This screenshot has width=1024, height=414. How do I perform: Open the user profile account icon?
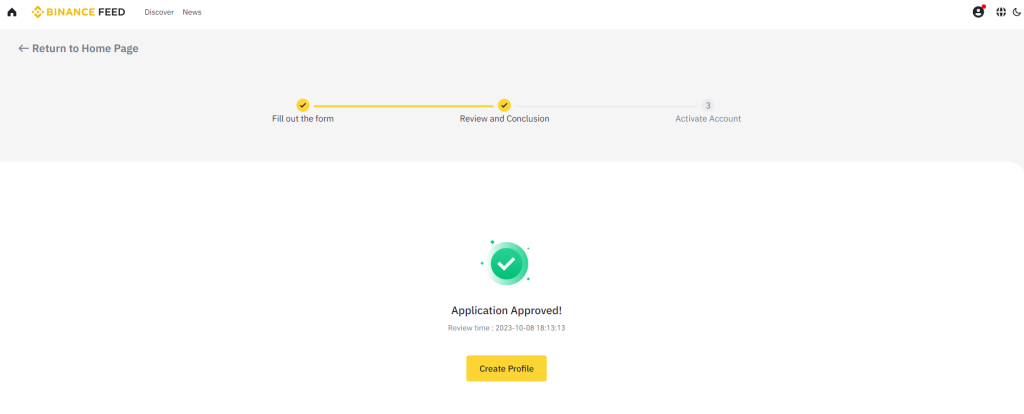tap(978, 12)
